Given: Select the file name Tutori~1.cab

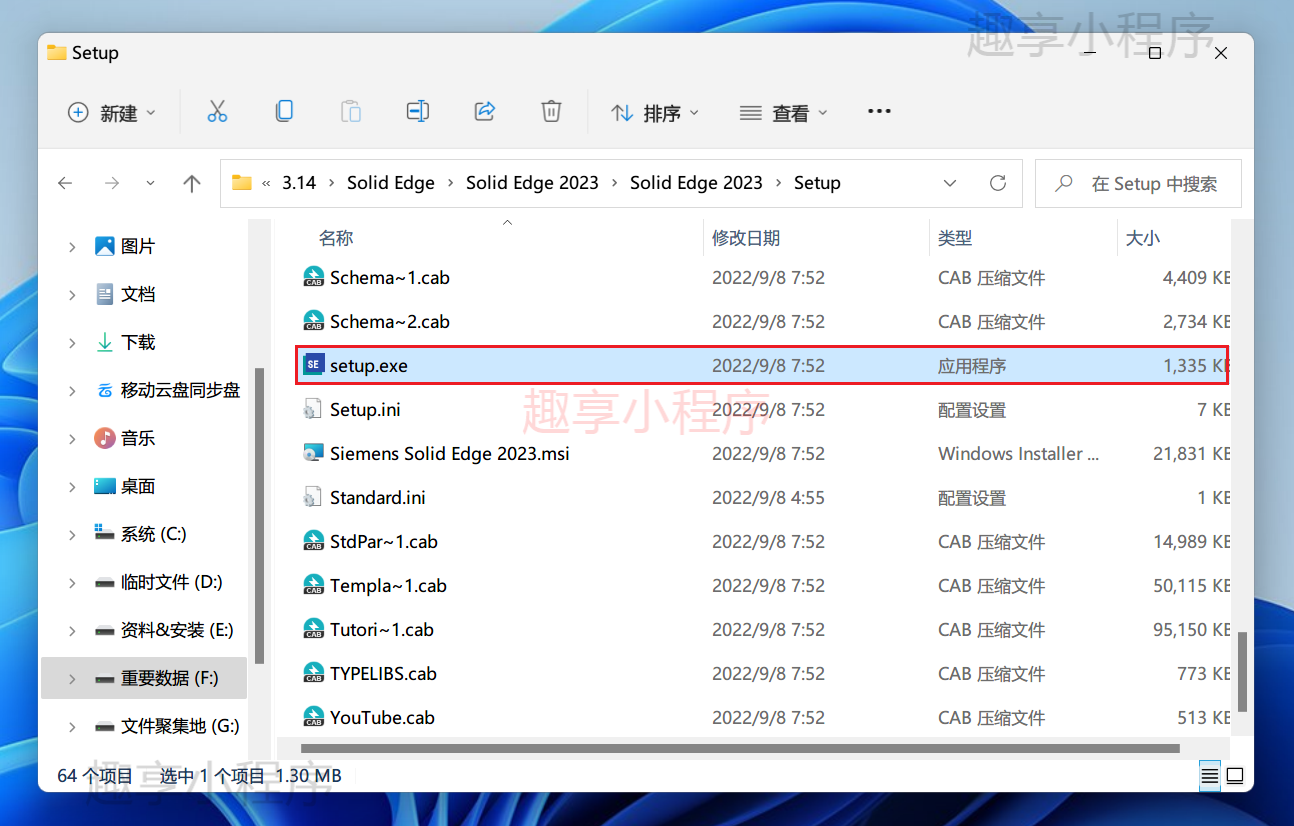Looking at the screenshot, I should 382,630.
